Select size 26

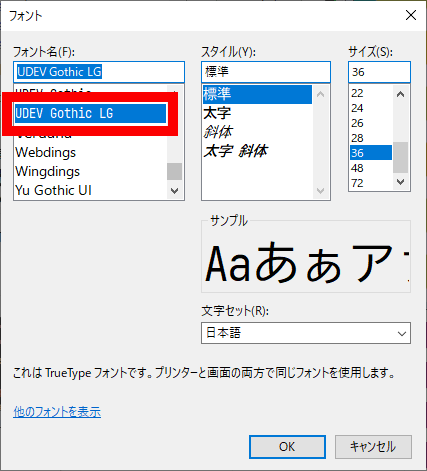click(x=357, y=123)
